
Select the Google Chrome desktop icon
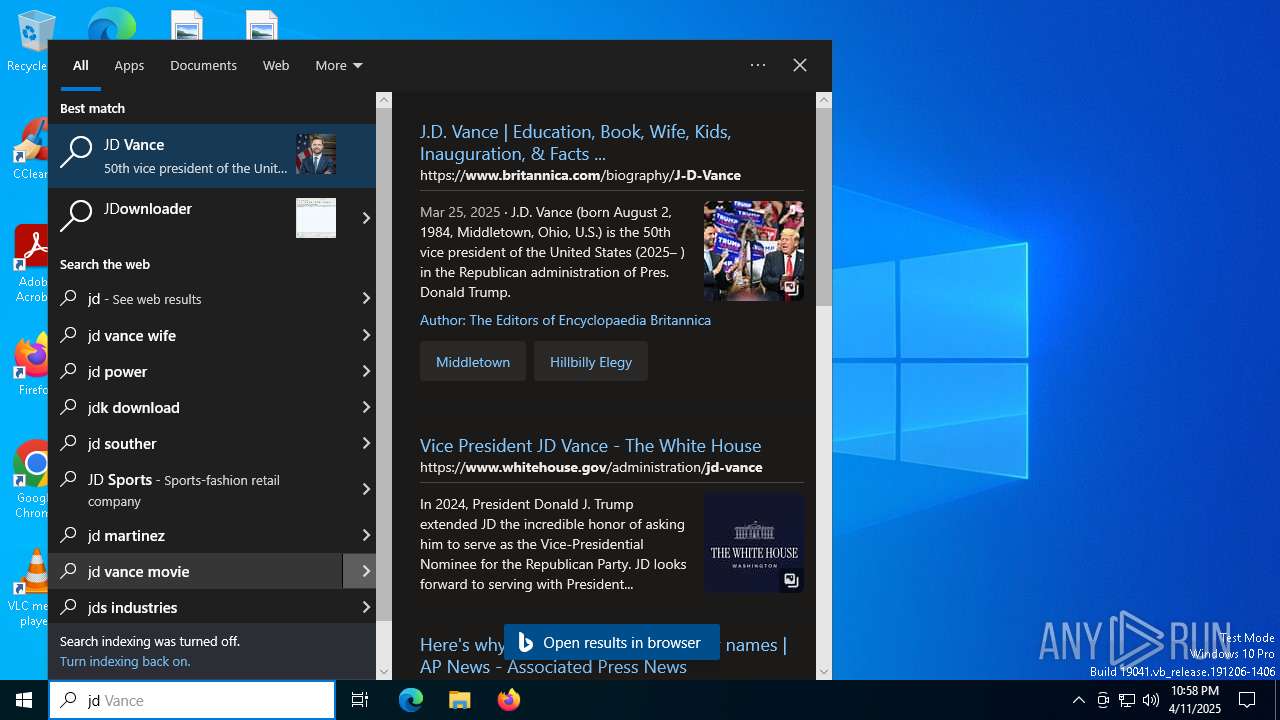[33, 480]
